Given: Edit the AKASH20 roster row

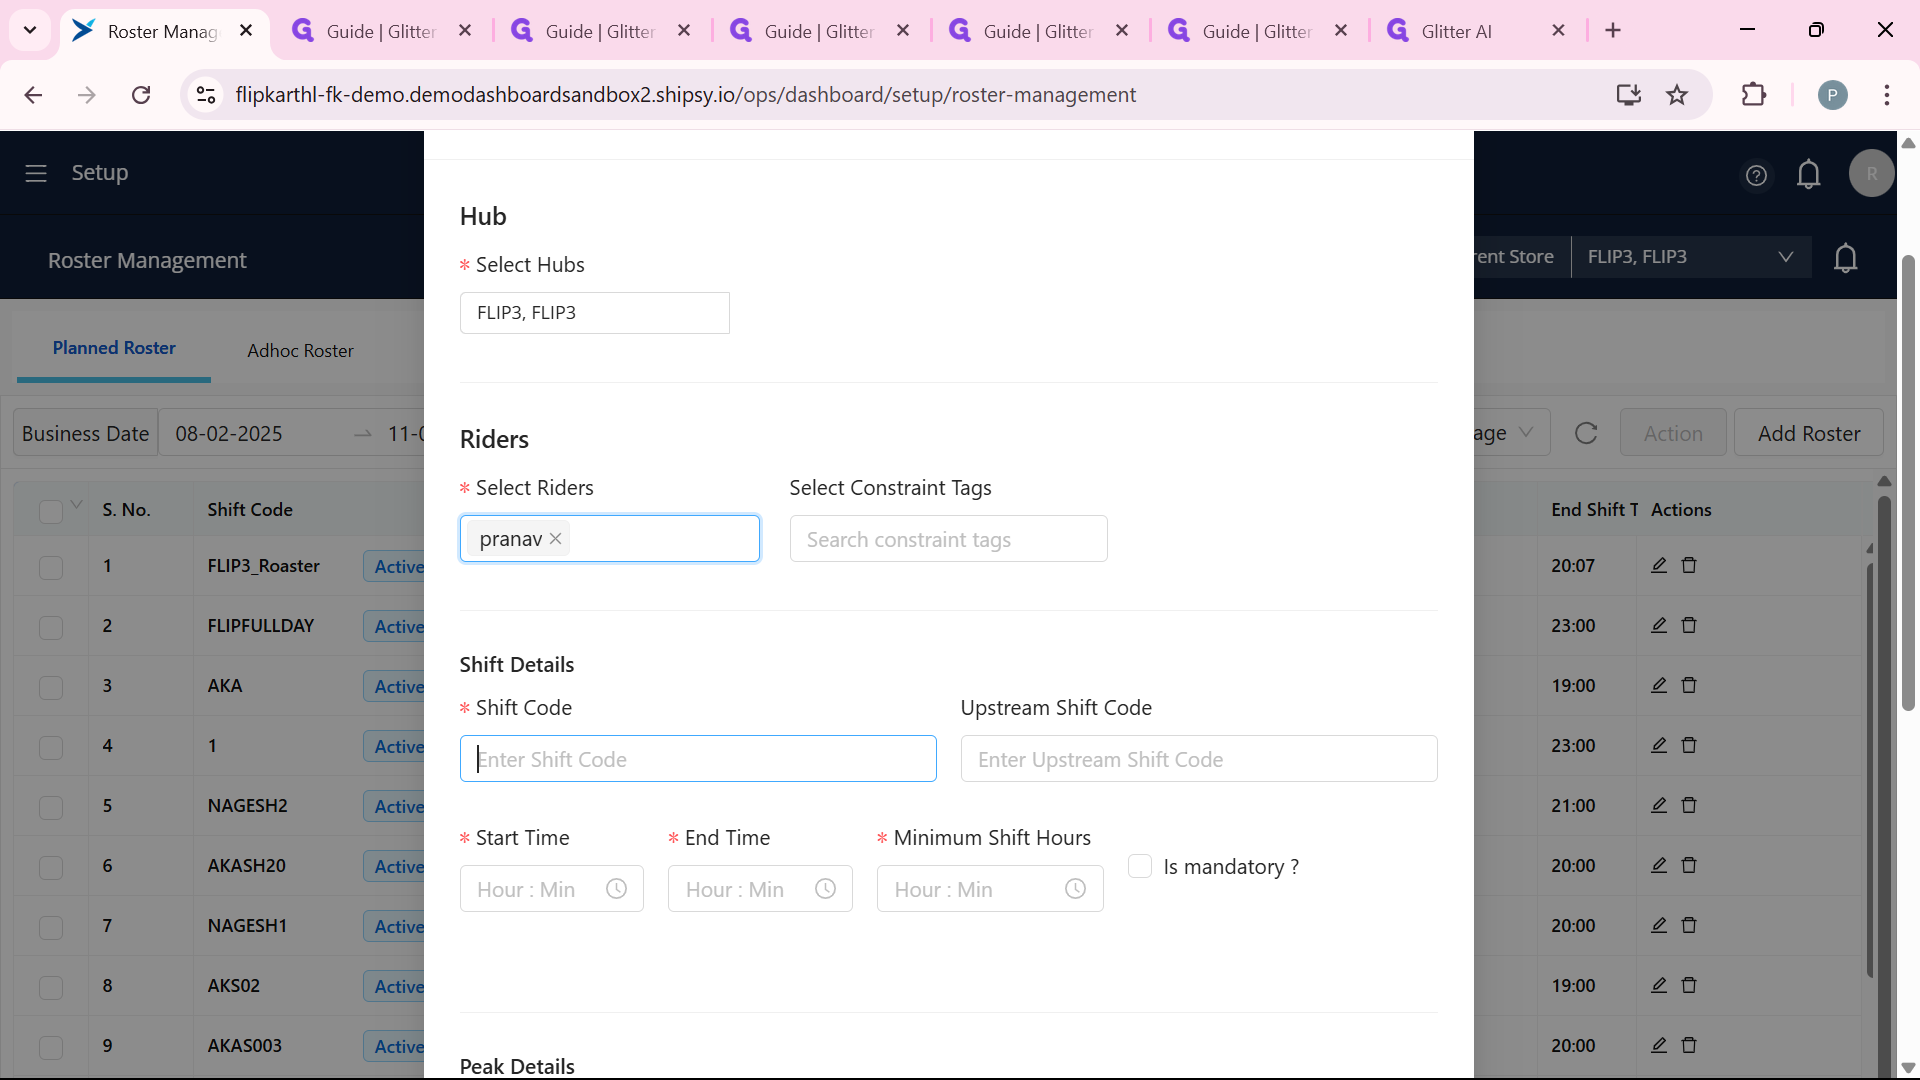Looking at the screenshot, I should point(1659,865).
